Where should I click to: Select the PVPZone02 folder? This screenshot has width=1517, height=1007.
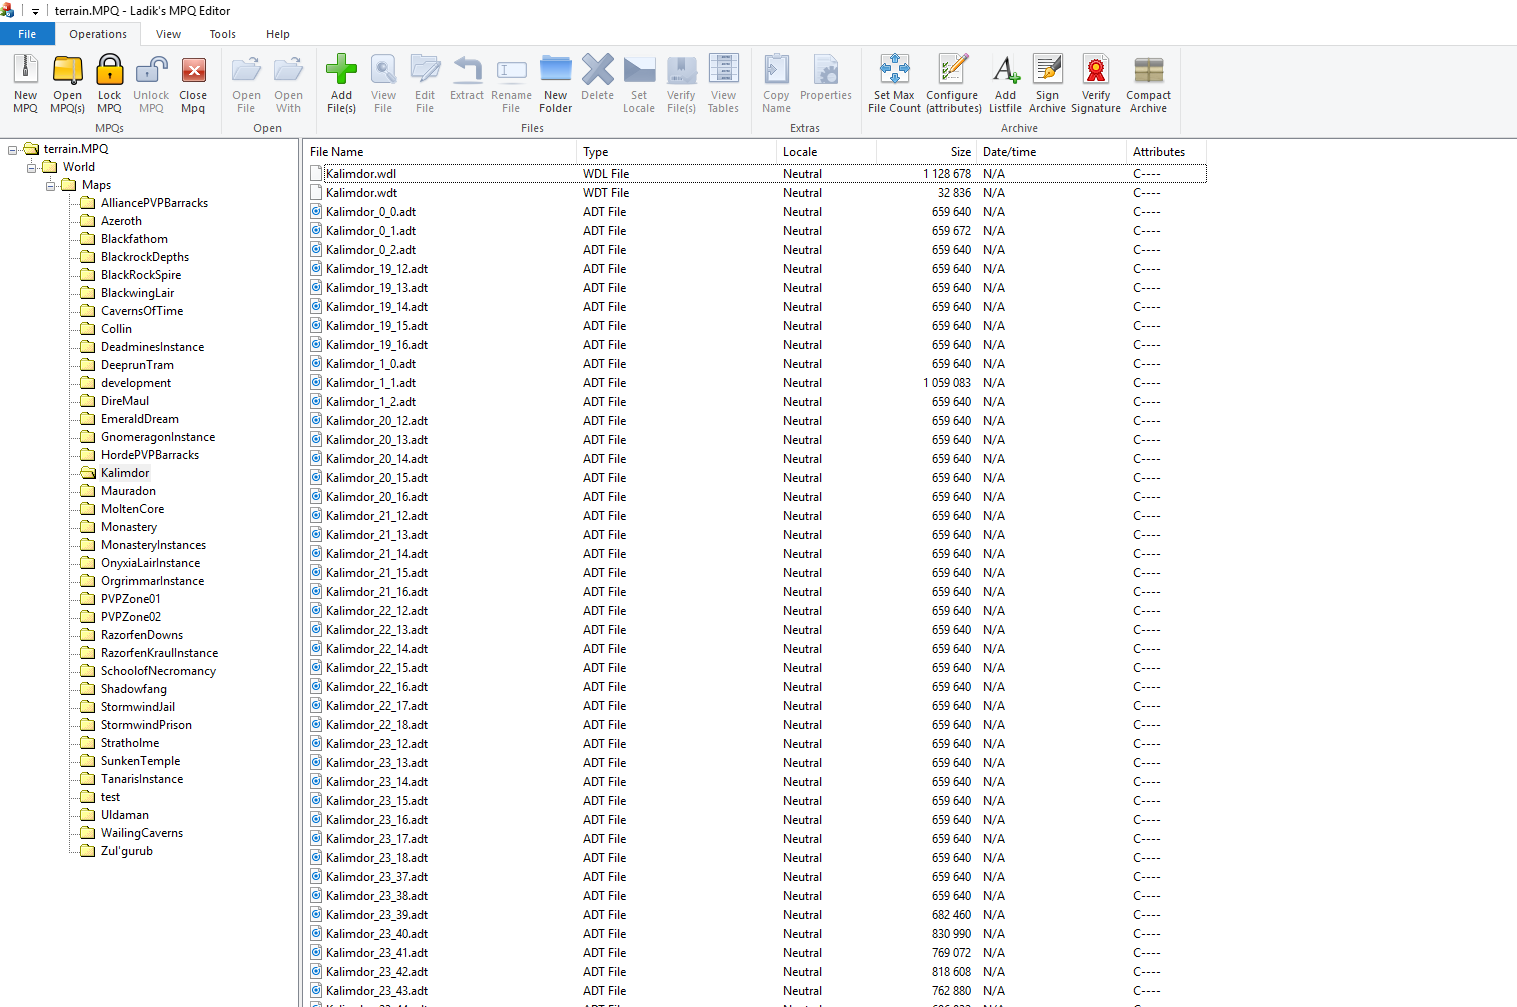click(x=130, y=617)
